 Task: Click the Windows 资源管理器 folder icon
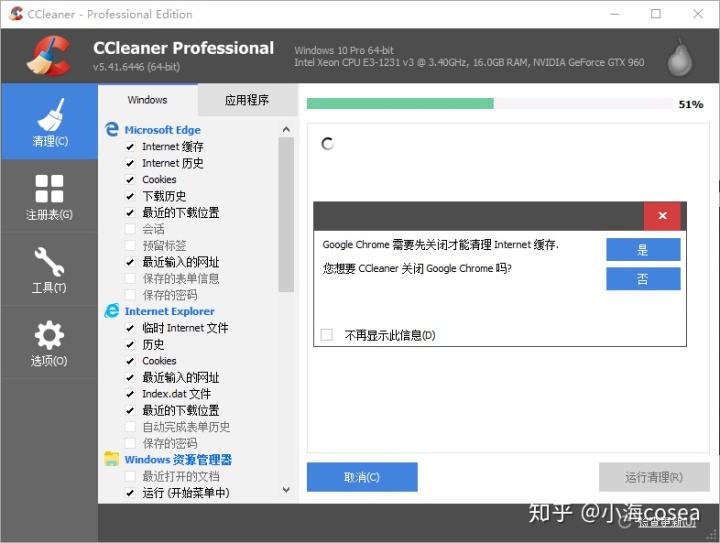(x=112, y=459)
